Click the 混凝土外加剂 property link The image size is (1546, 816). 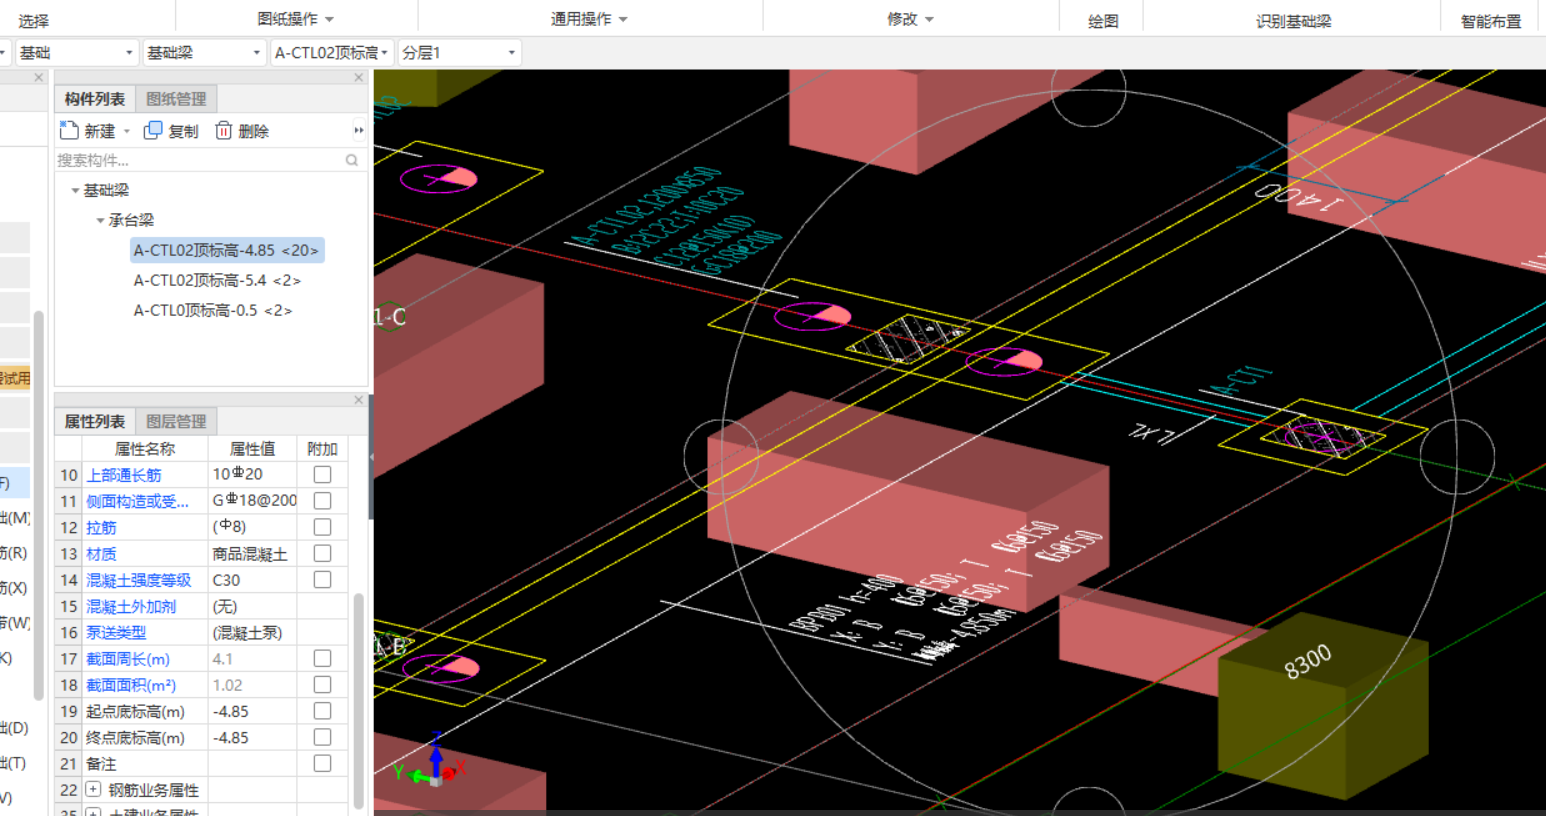point(131,606)
